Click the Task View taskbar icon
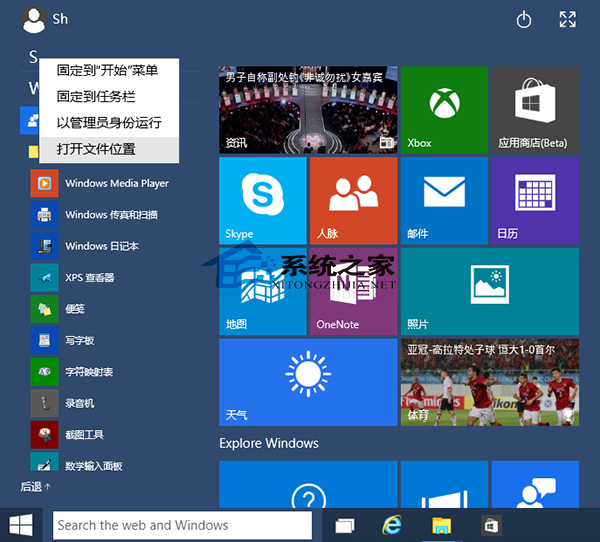Image resolution: width=600 pixels, height=542 pixels. click(345, 526)
